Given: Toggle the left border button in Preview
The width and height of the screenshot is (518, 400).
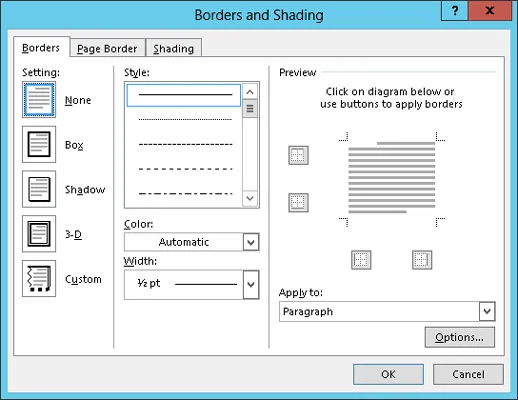Looking at the screenshot, I should click(x=361, y=260).
